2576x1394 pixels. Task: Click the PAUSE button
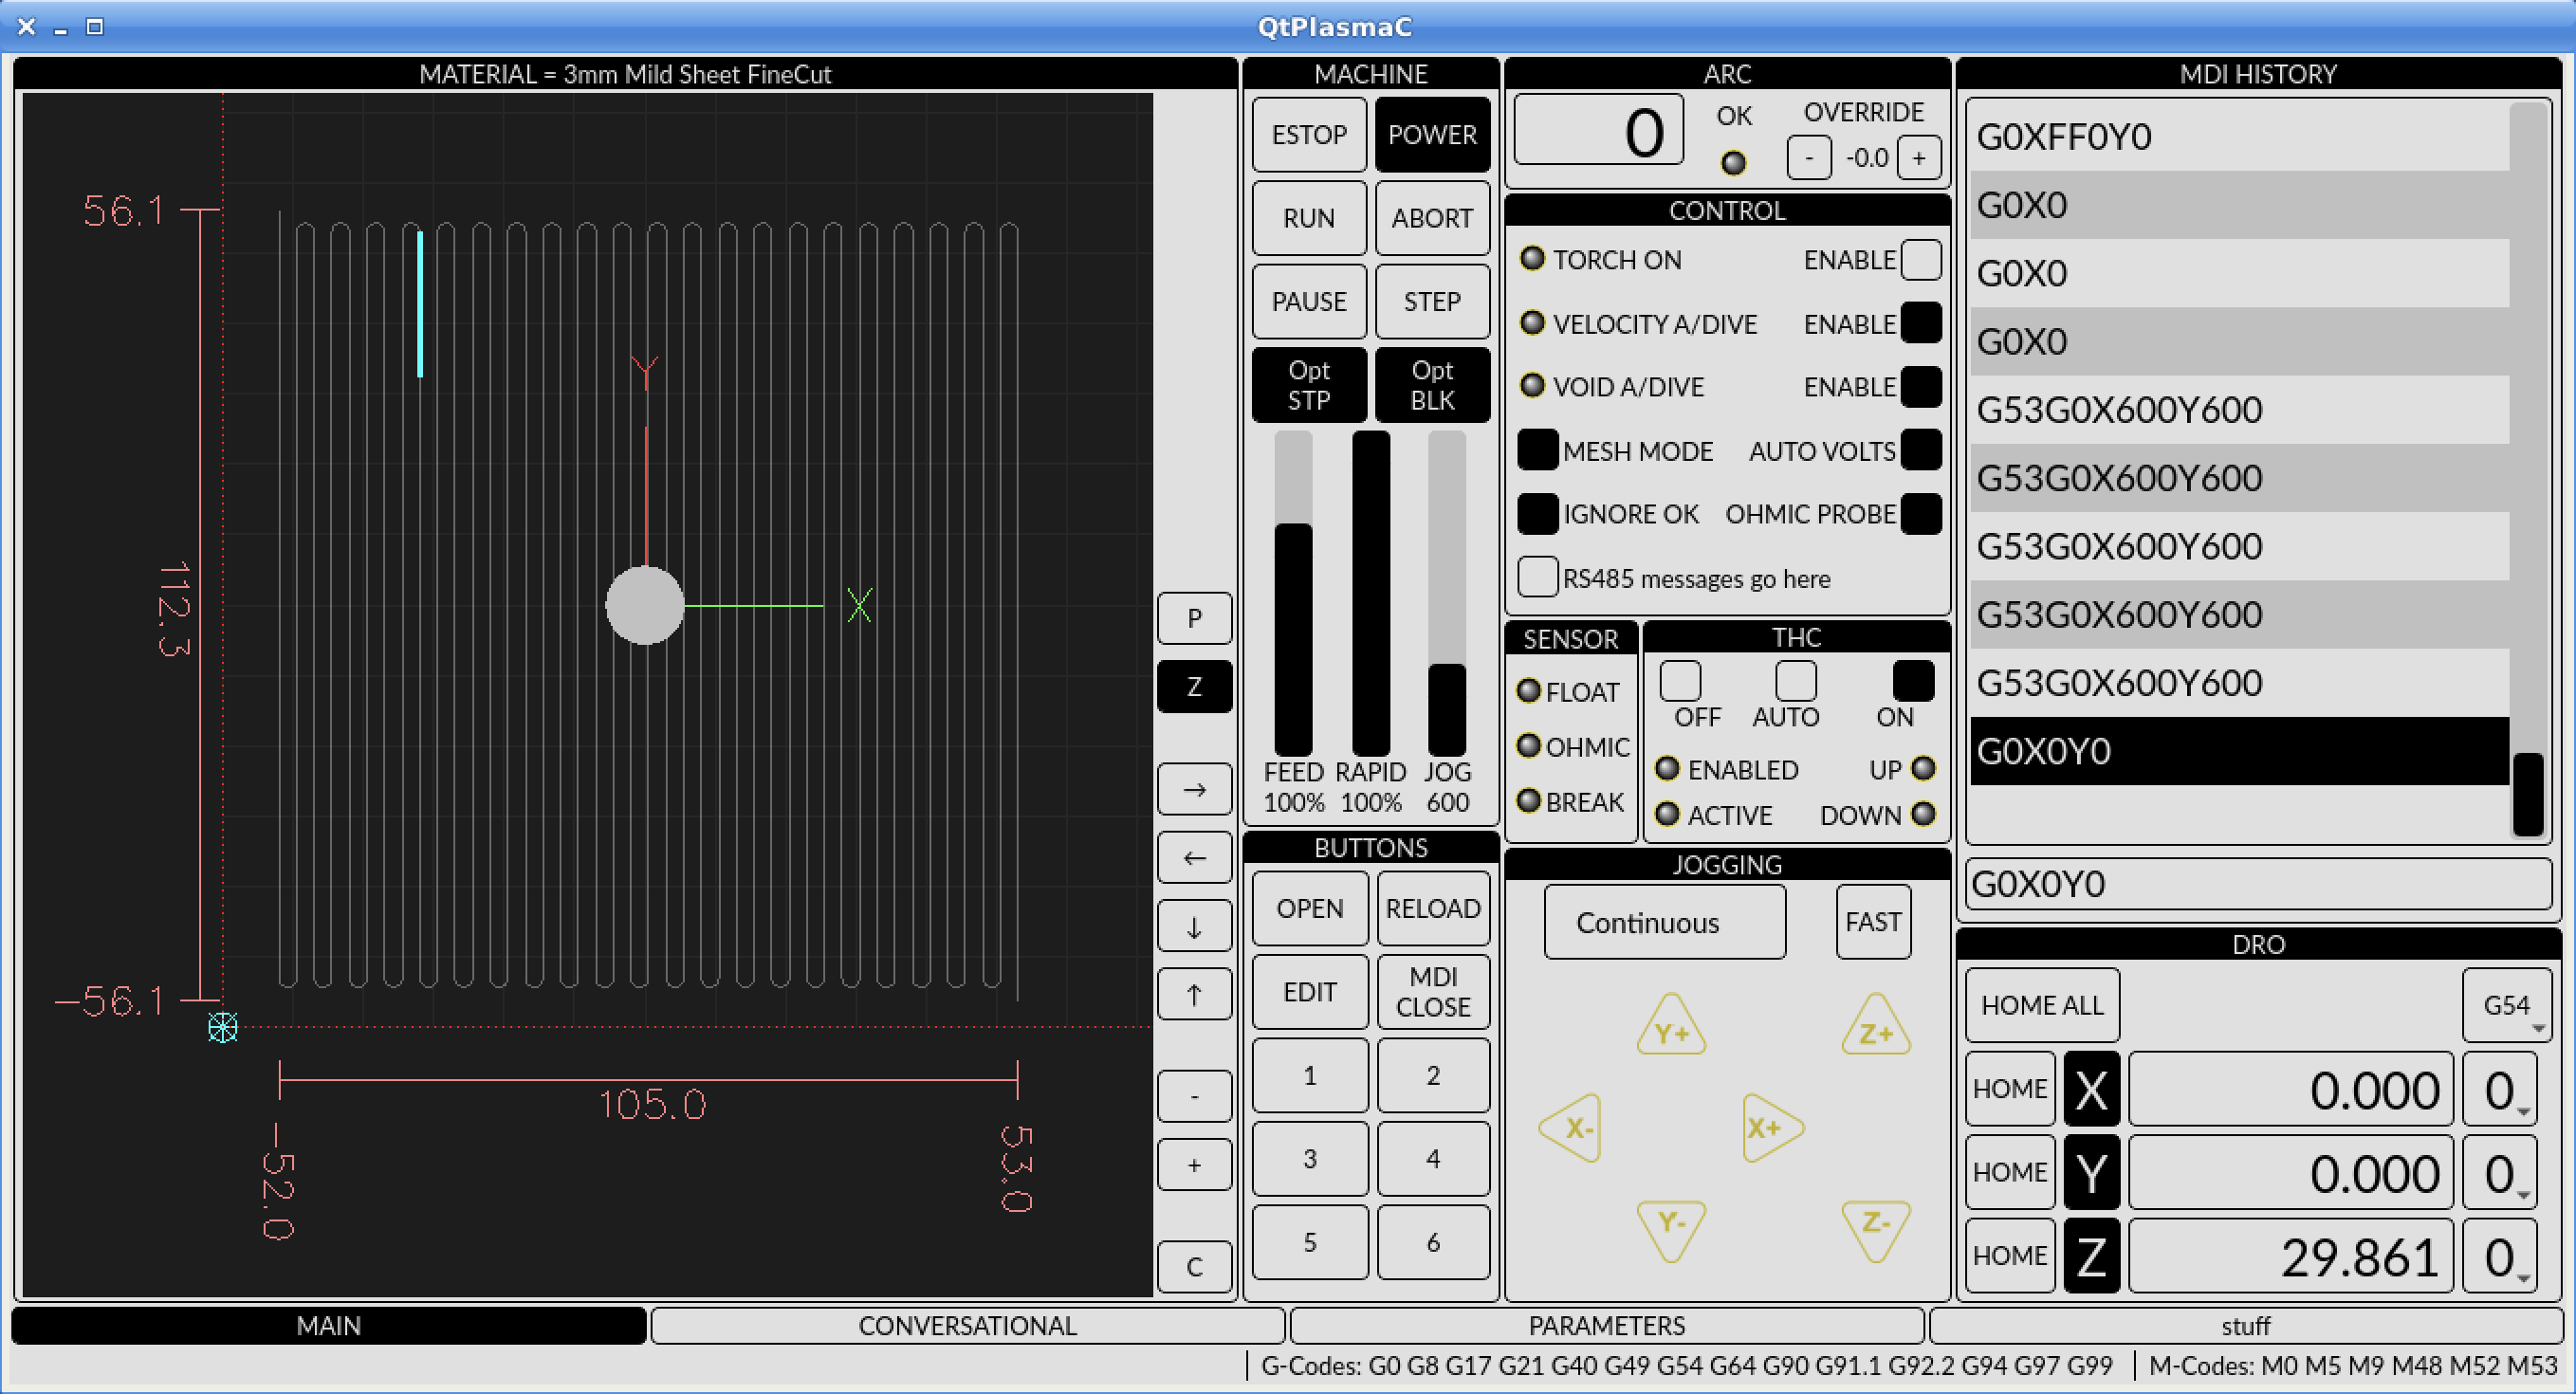(1309, 302)
